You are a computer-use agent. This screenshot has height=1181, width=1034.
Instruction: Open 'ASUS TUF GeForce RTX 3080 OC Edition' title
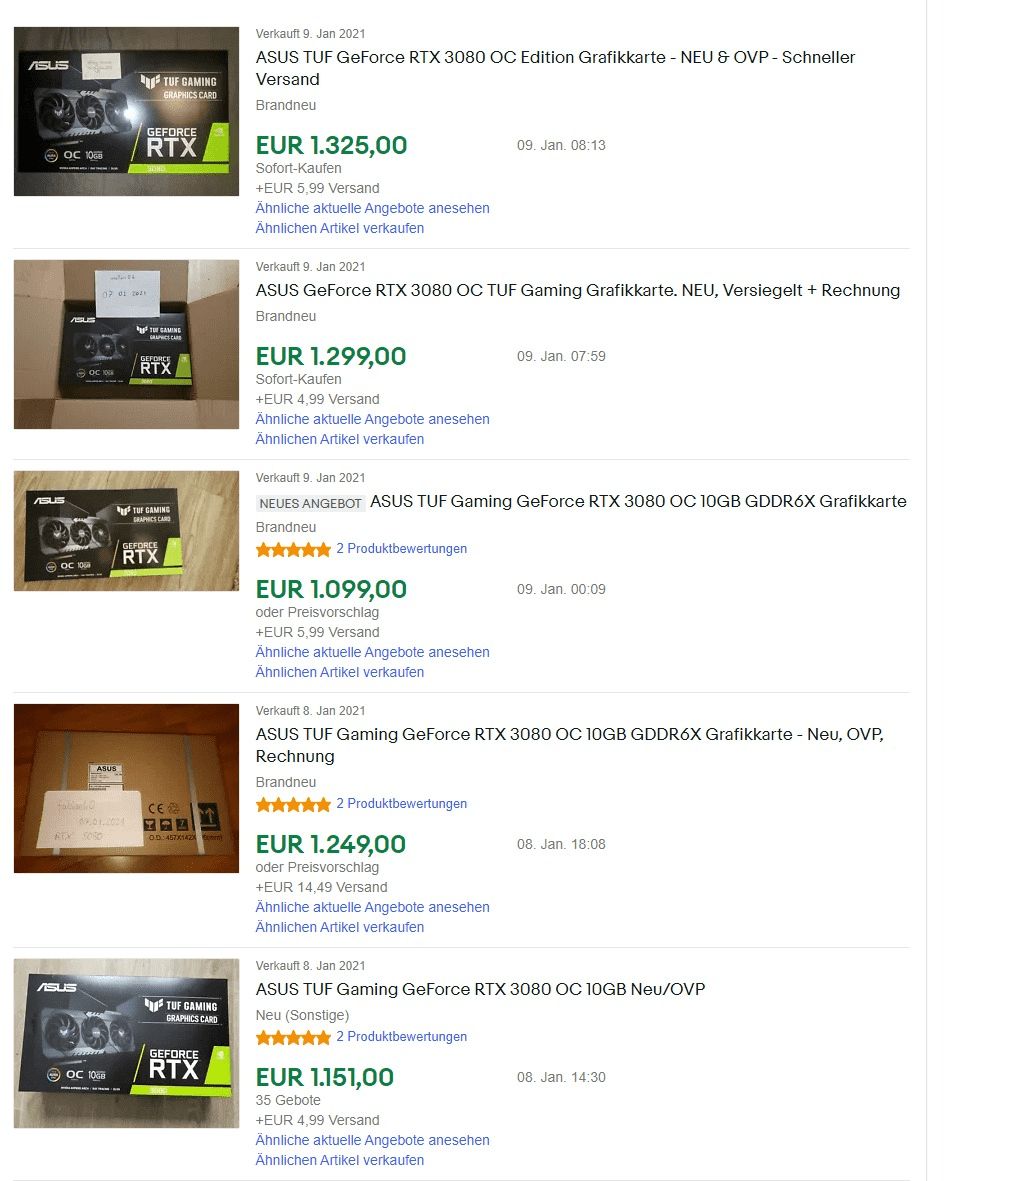(555, 68)
